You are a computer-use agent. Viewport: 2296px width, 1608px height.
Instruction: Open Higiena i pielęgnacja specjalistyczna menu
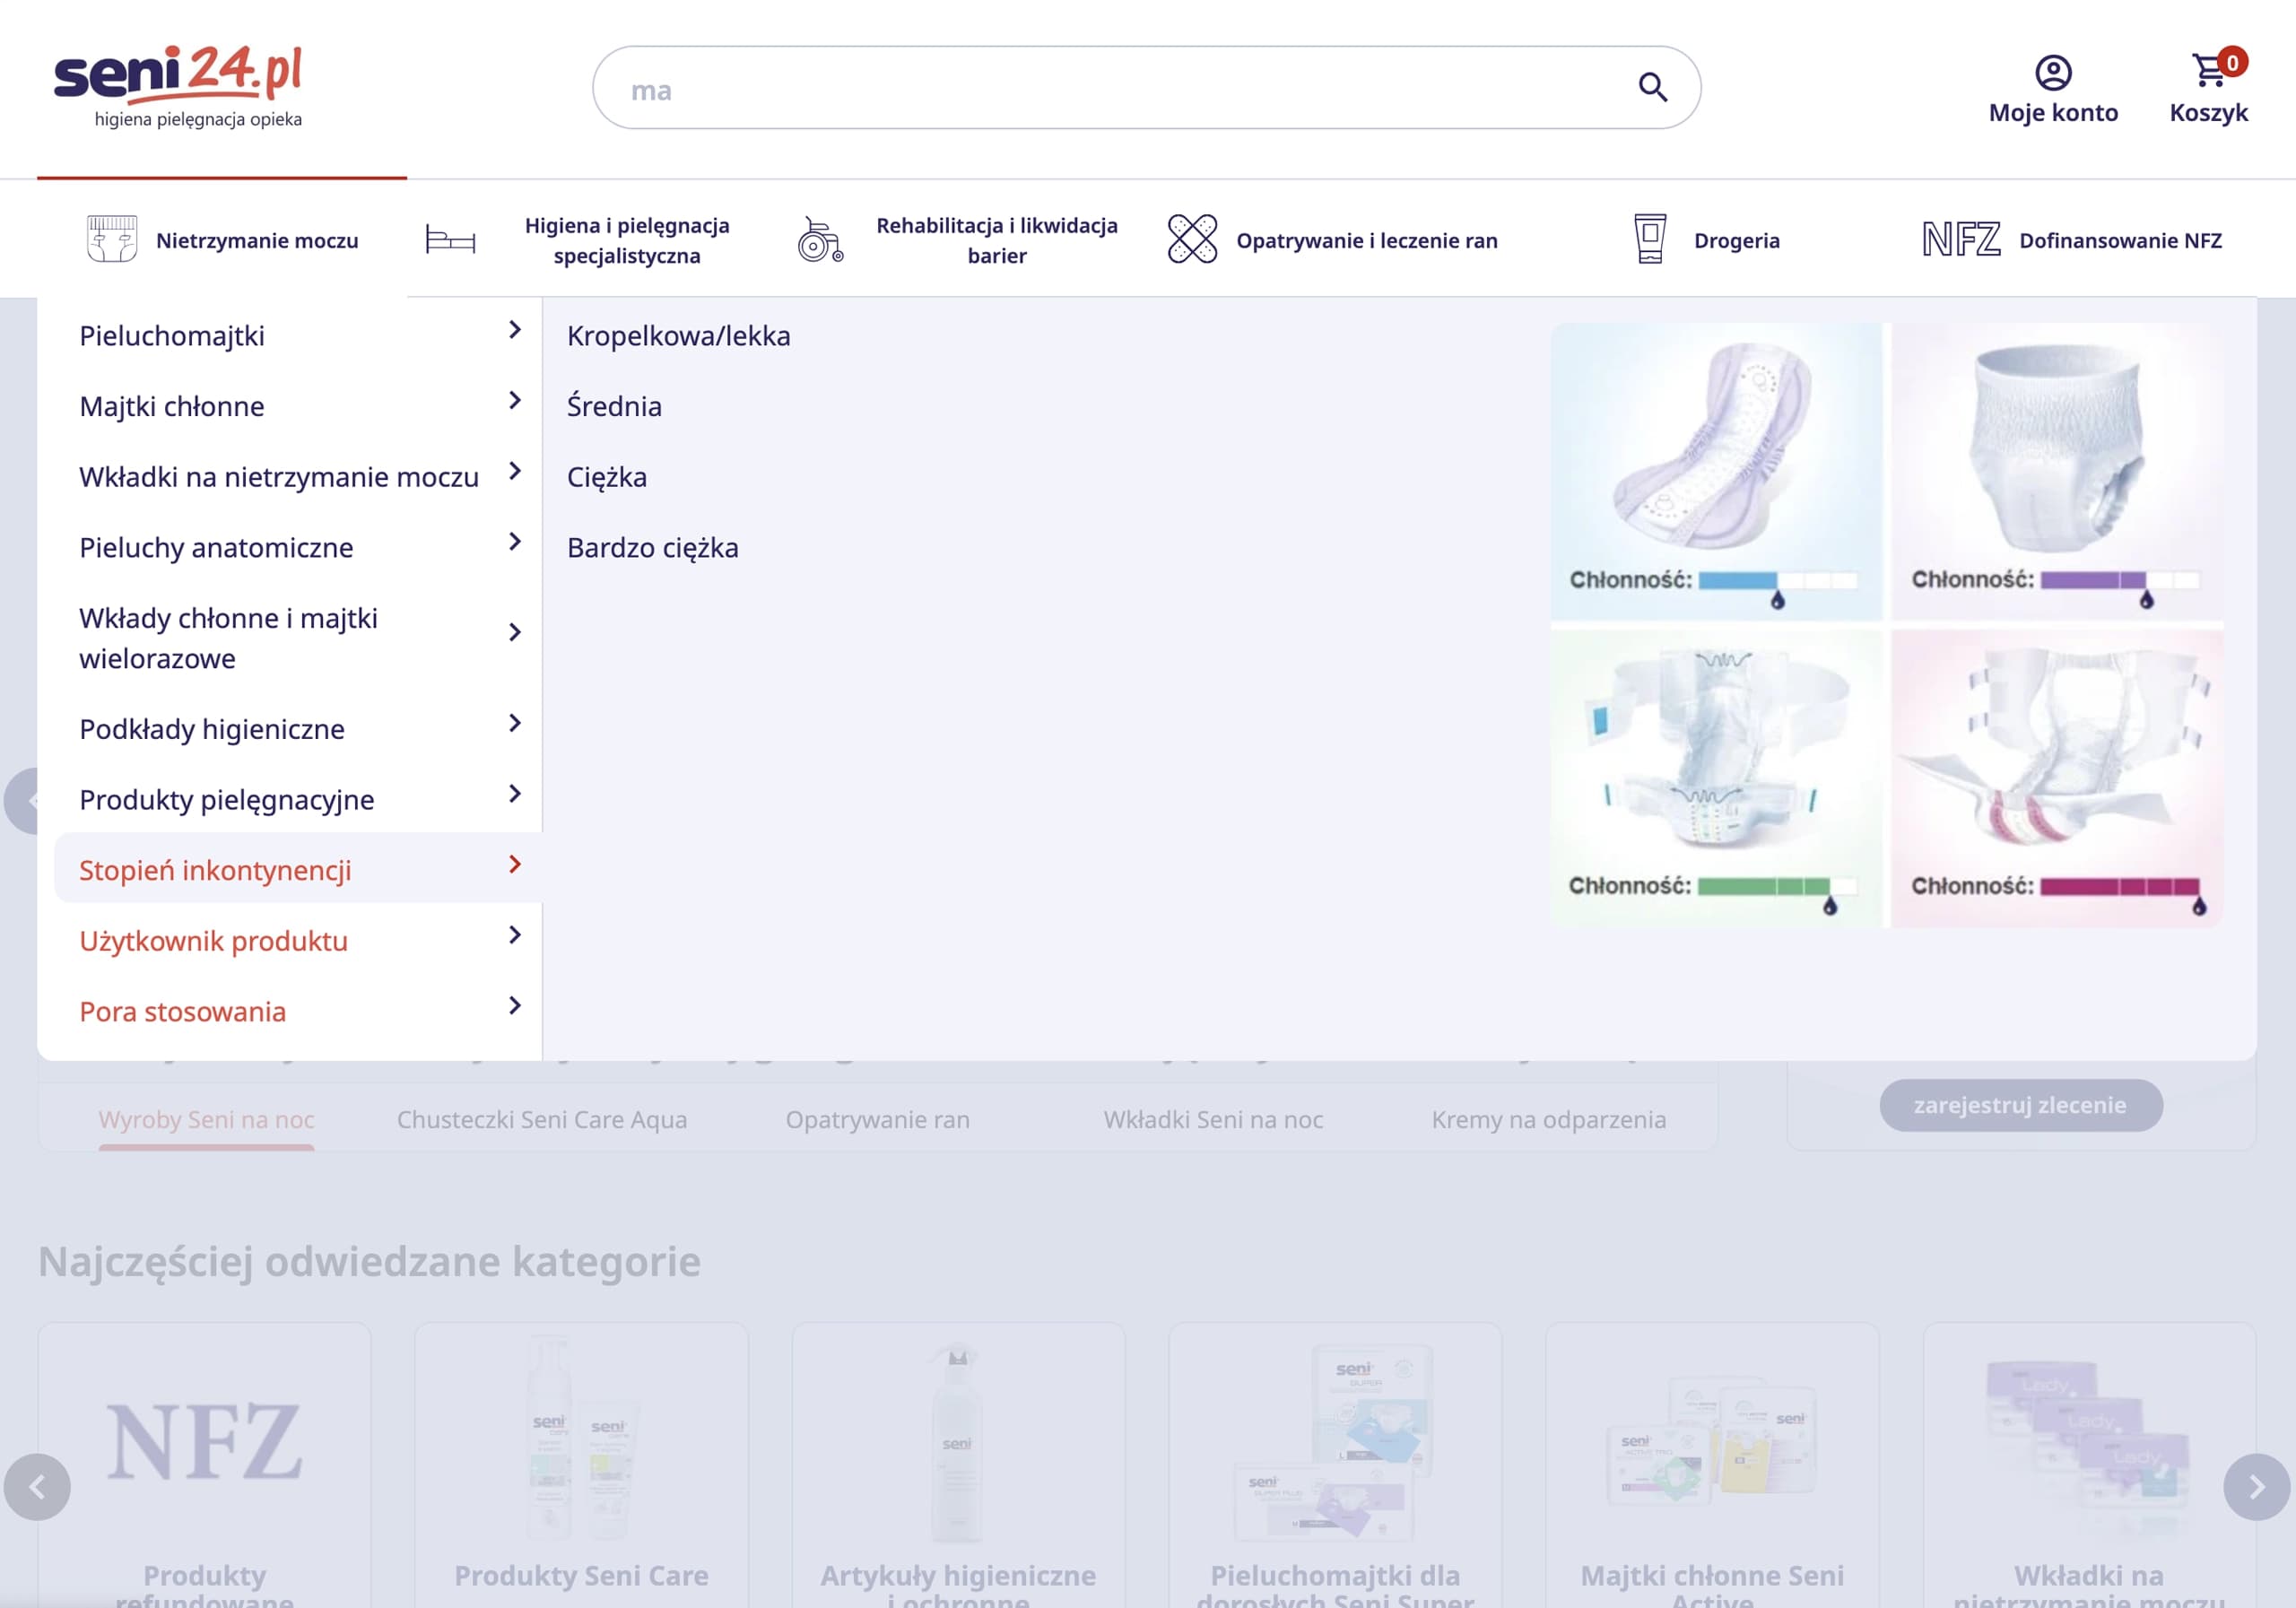627,240
